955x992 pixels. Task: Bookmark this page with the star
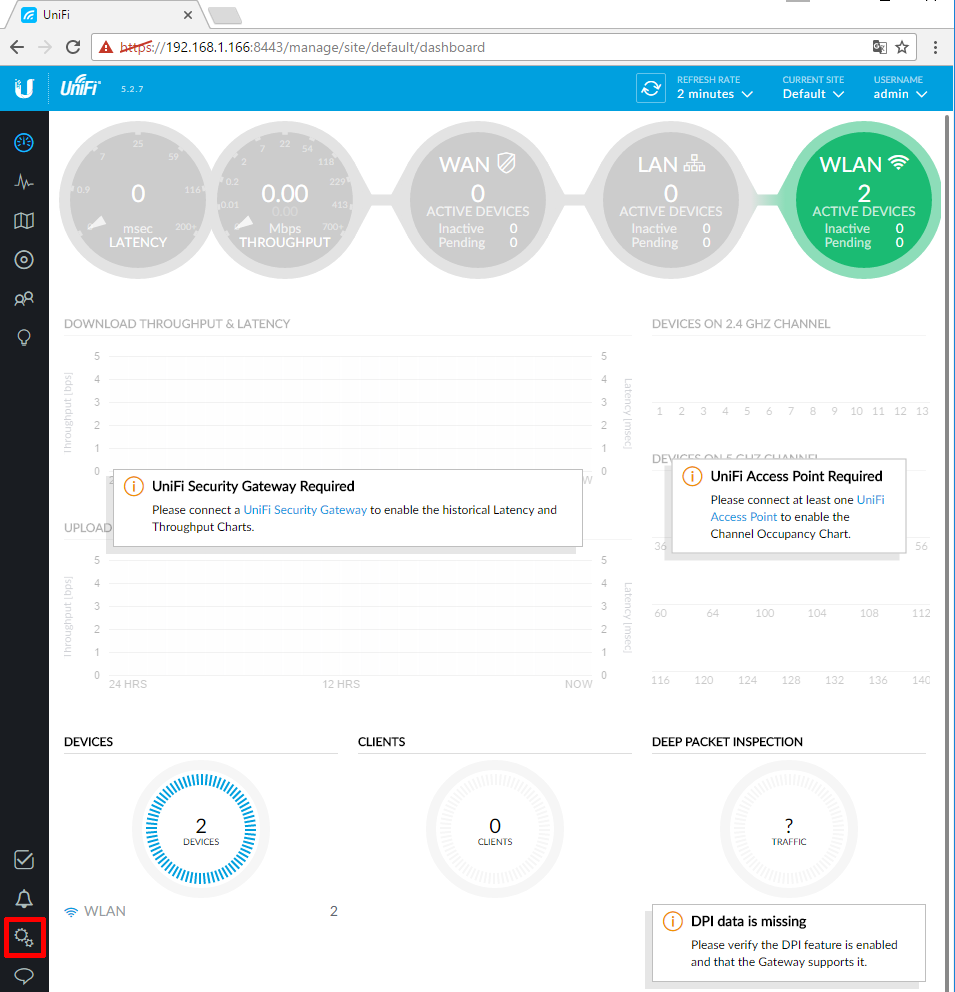[902, 47]
